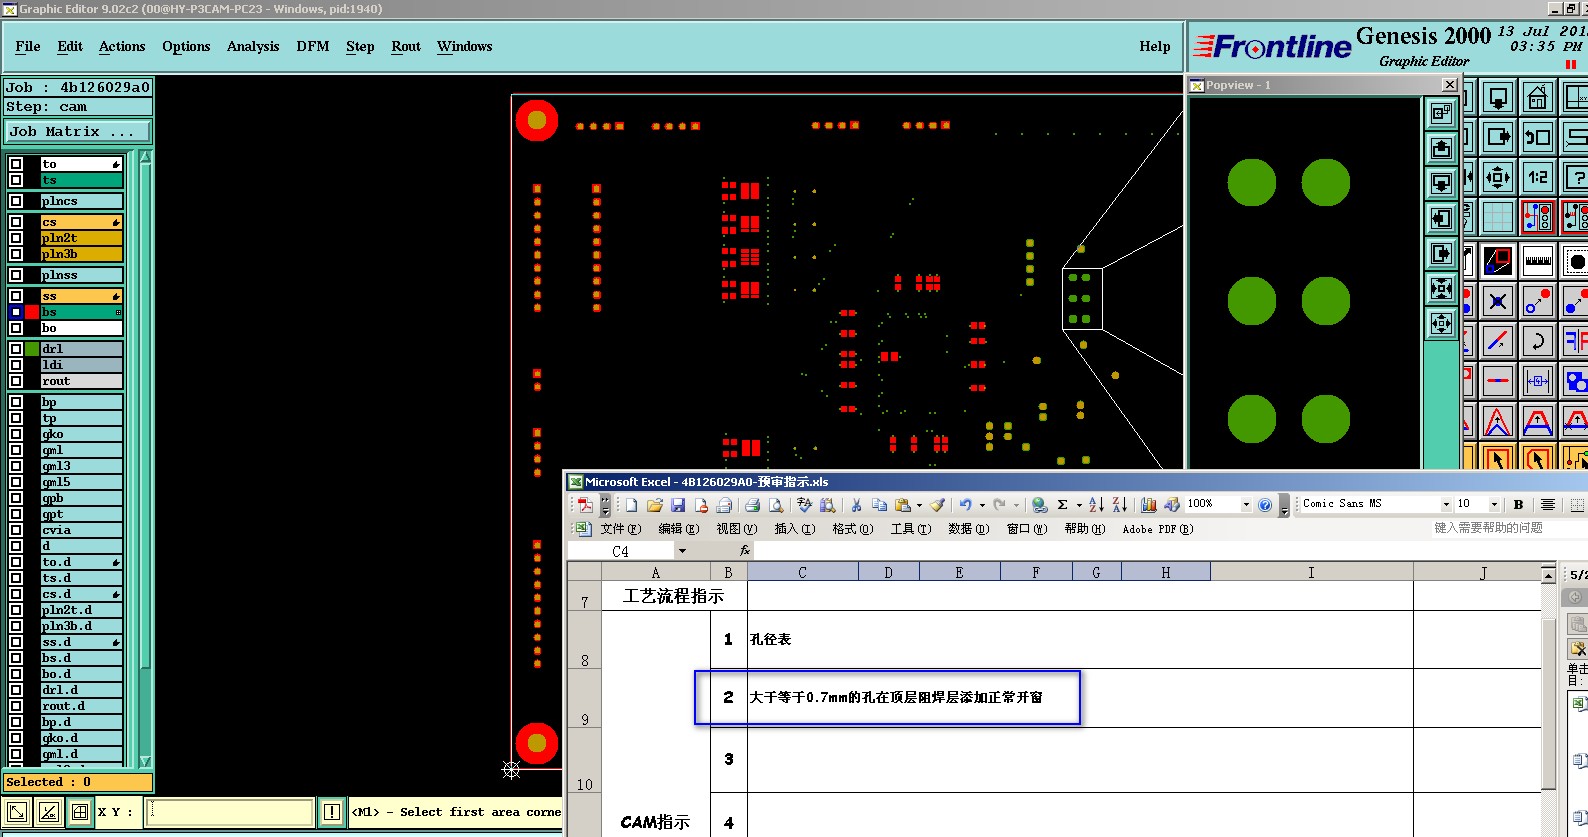Click the red-blue rectangles area zoom icon
This screenshot has width=1588, height=837.
tap(1498, 261)
